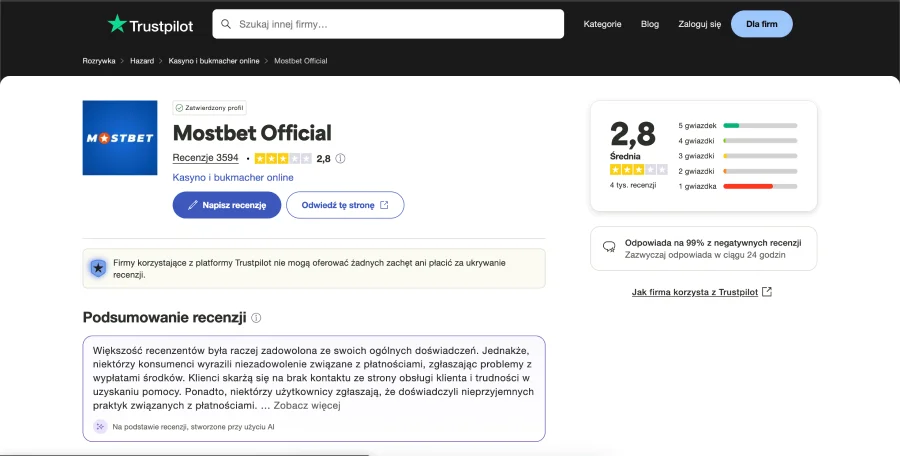Click the 'Podsumowanie recenzji' heading
Screen dimensions: 900x456
click(164, 318)
